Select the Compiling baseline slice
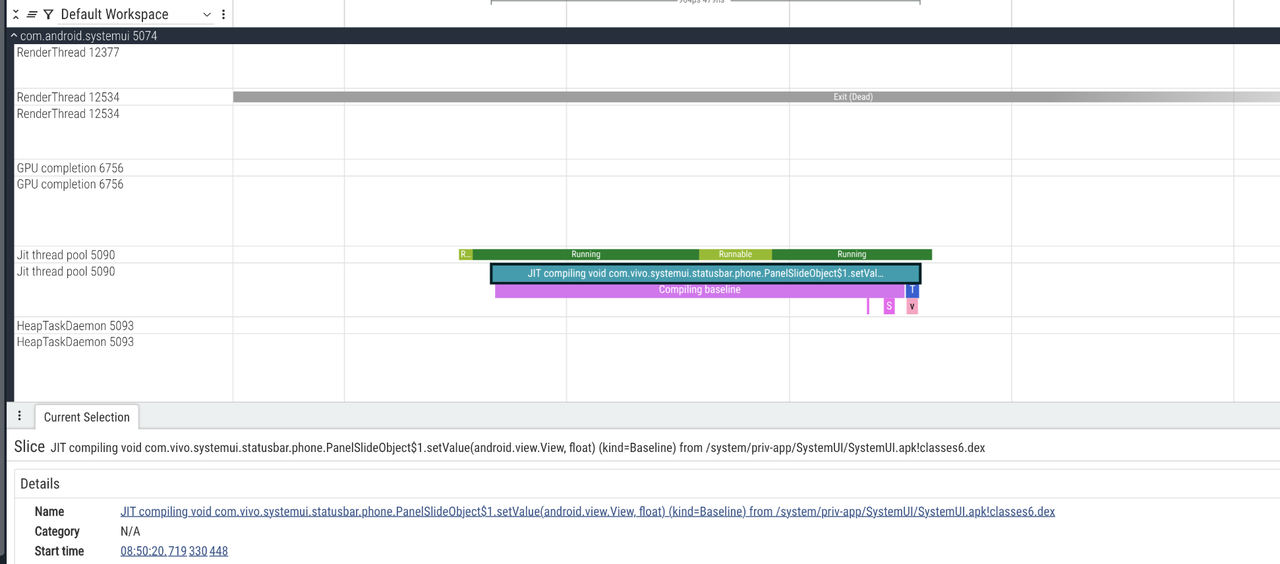Screen dimensions: 1280x564 pos(699,290)
